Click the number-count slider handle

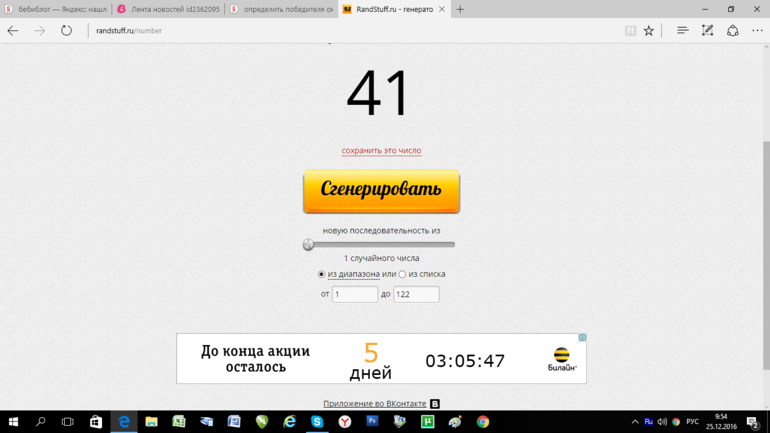click(x=308, y=244)
